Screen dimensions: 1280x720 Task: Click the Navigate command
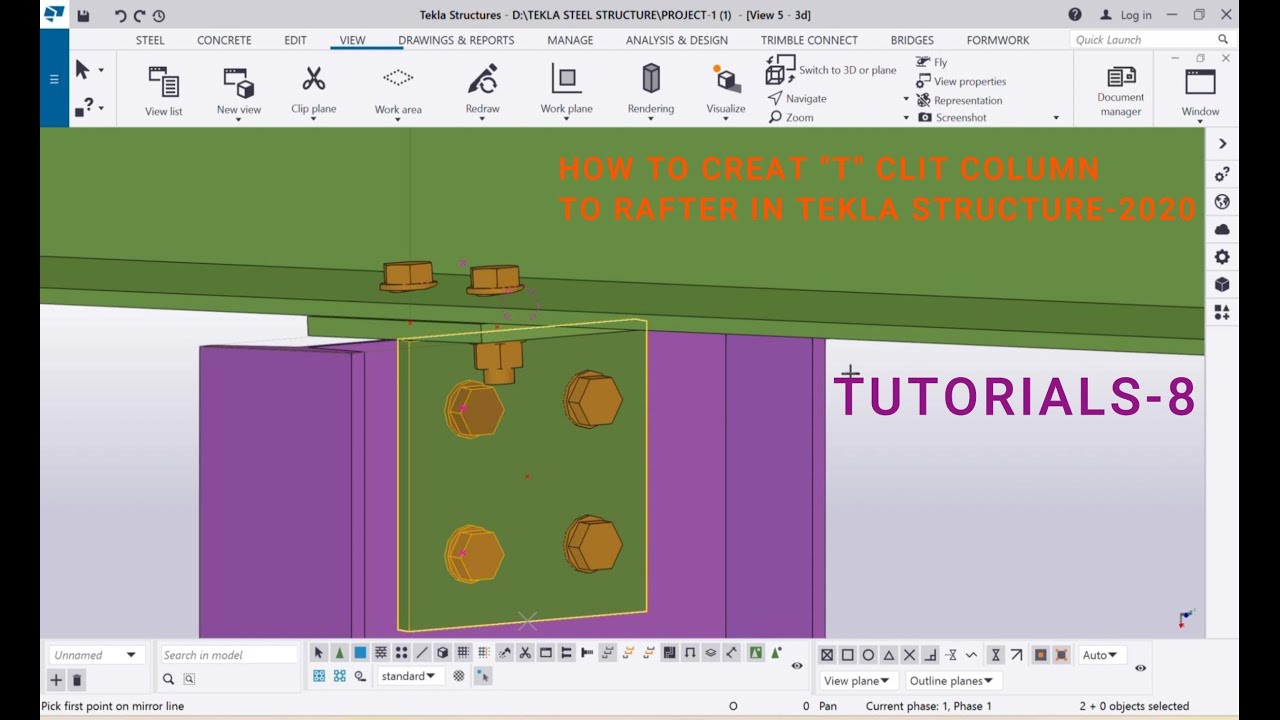[x=797, y=98]
